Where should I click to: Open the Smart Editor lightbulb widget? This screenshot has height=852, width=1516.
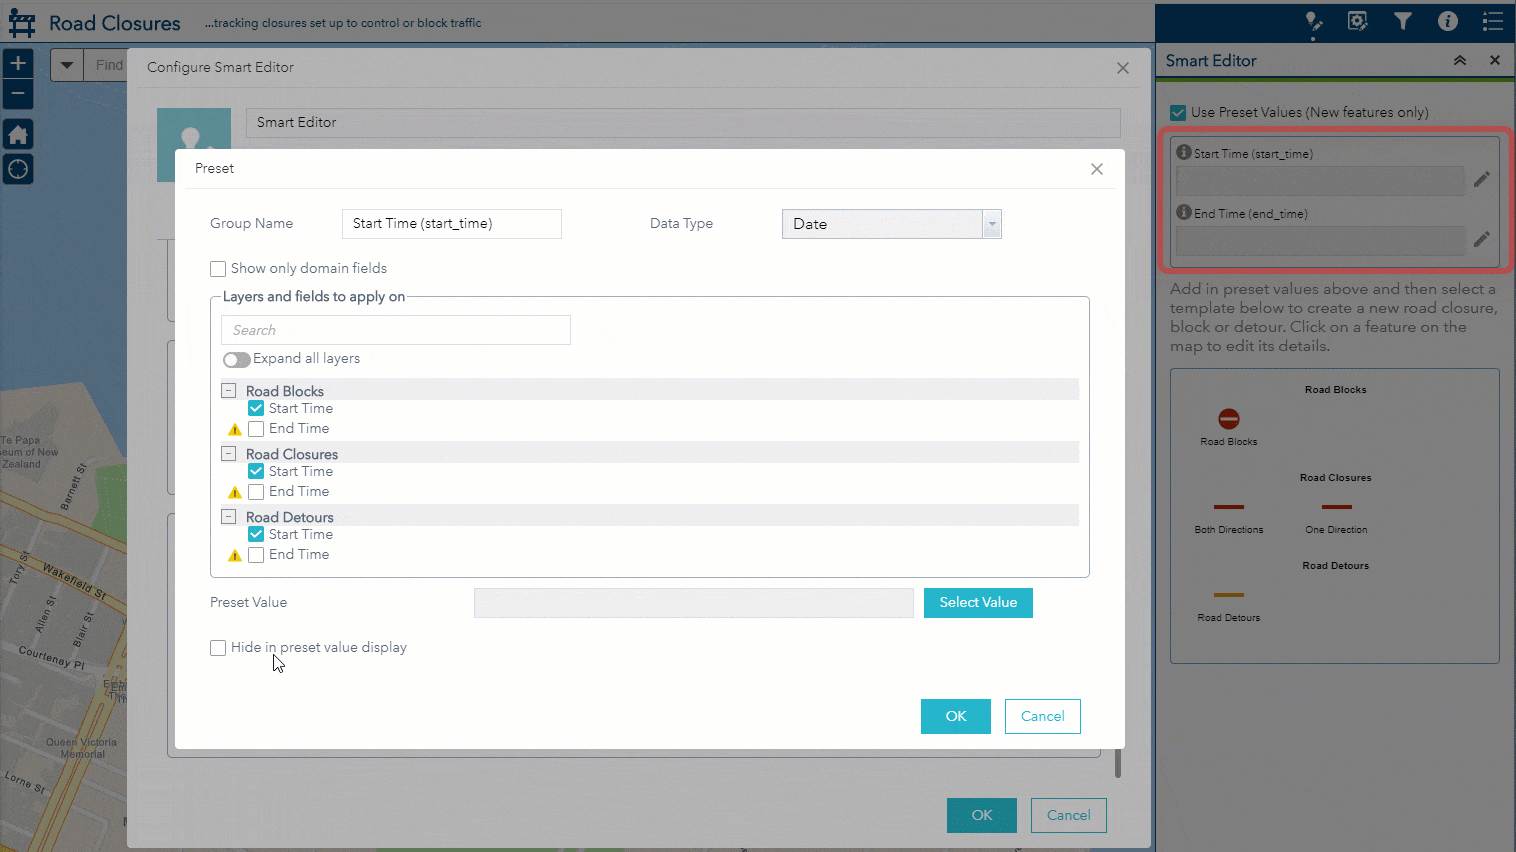click(x=1313, y=22)
